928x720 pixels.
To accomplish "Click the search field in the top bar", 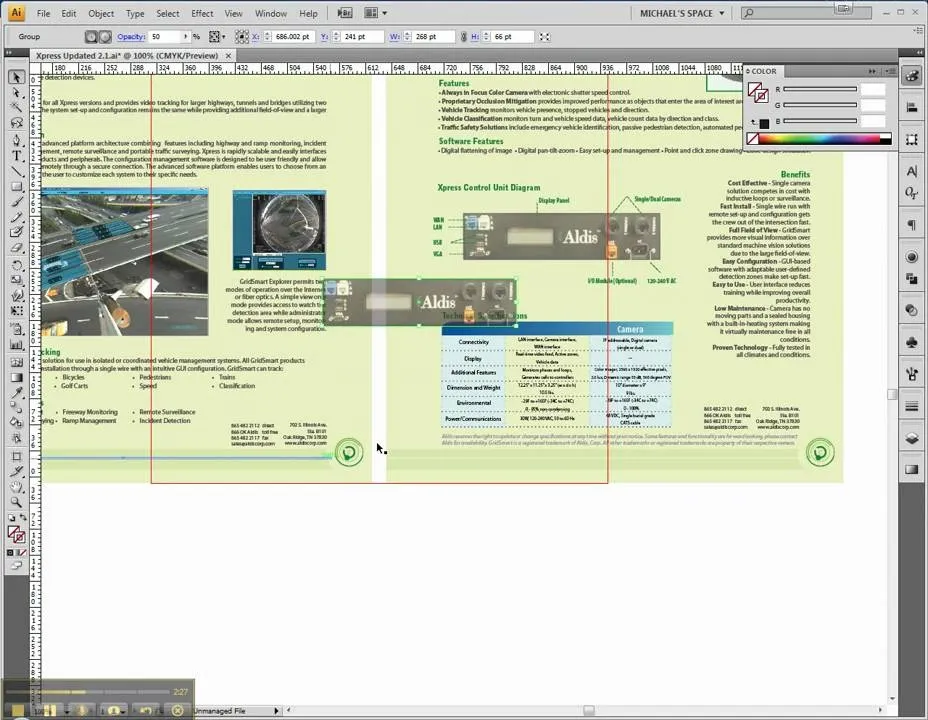I will point(807,12).
